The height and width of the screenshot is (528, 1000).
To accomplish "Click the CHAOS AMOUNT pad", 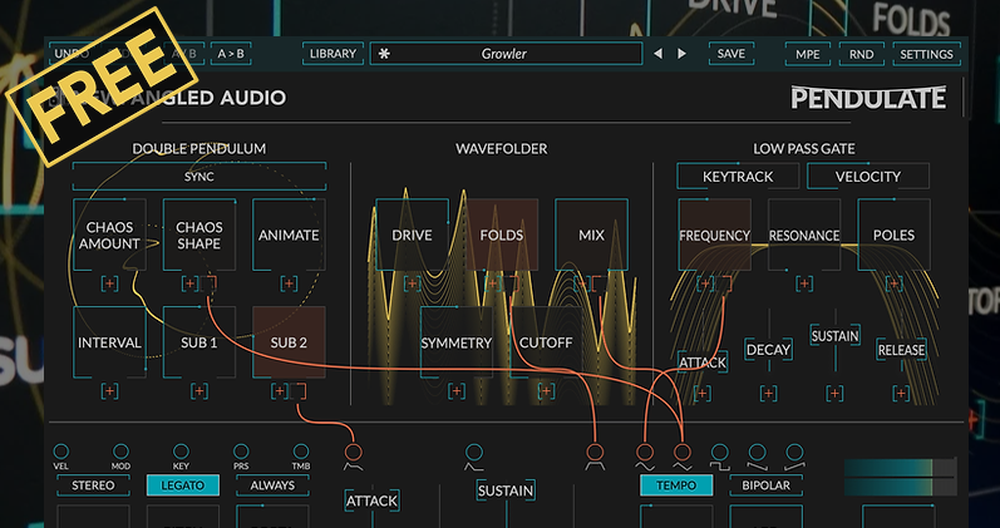I will [110, 235].
